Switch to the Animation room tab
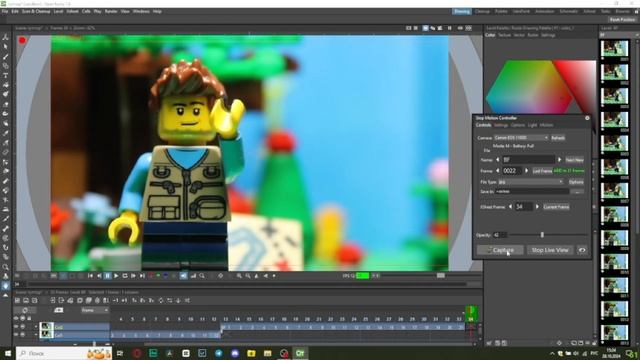 click(x=544, y=11)
